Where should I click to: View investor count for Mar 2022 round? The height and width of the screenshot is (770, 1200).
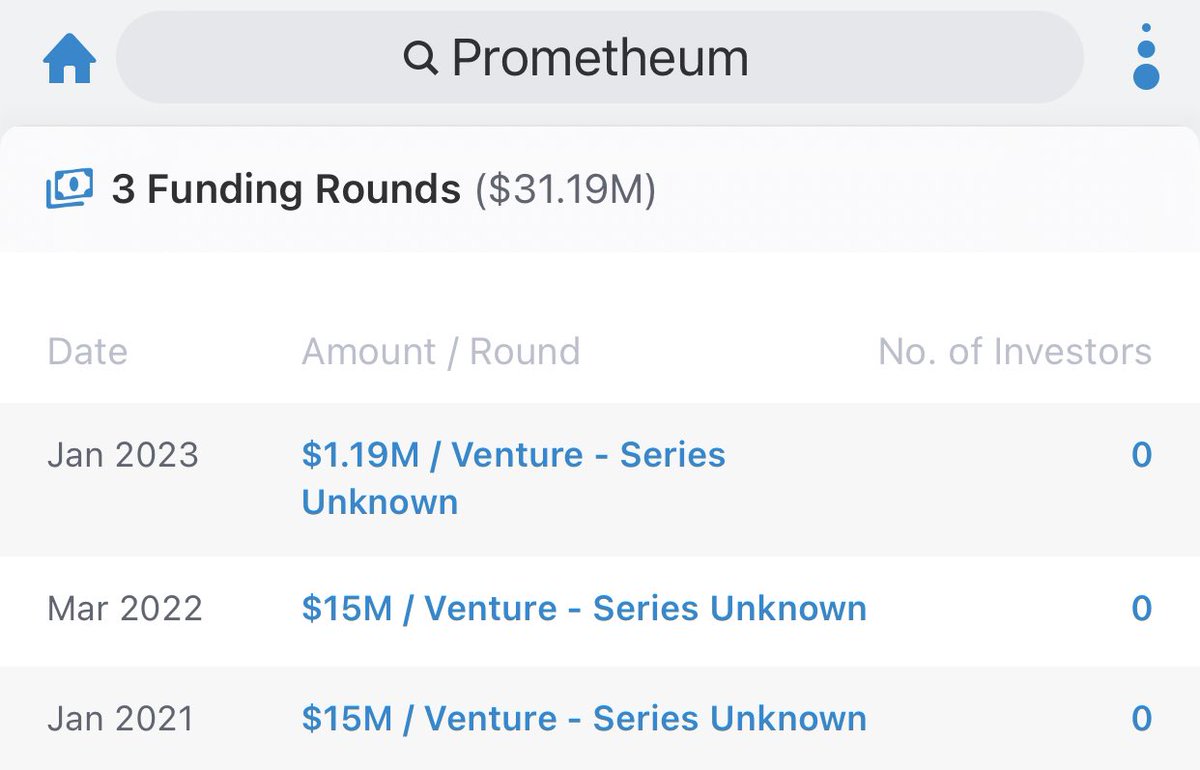pyautogui.click(x=1141, y=609)
